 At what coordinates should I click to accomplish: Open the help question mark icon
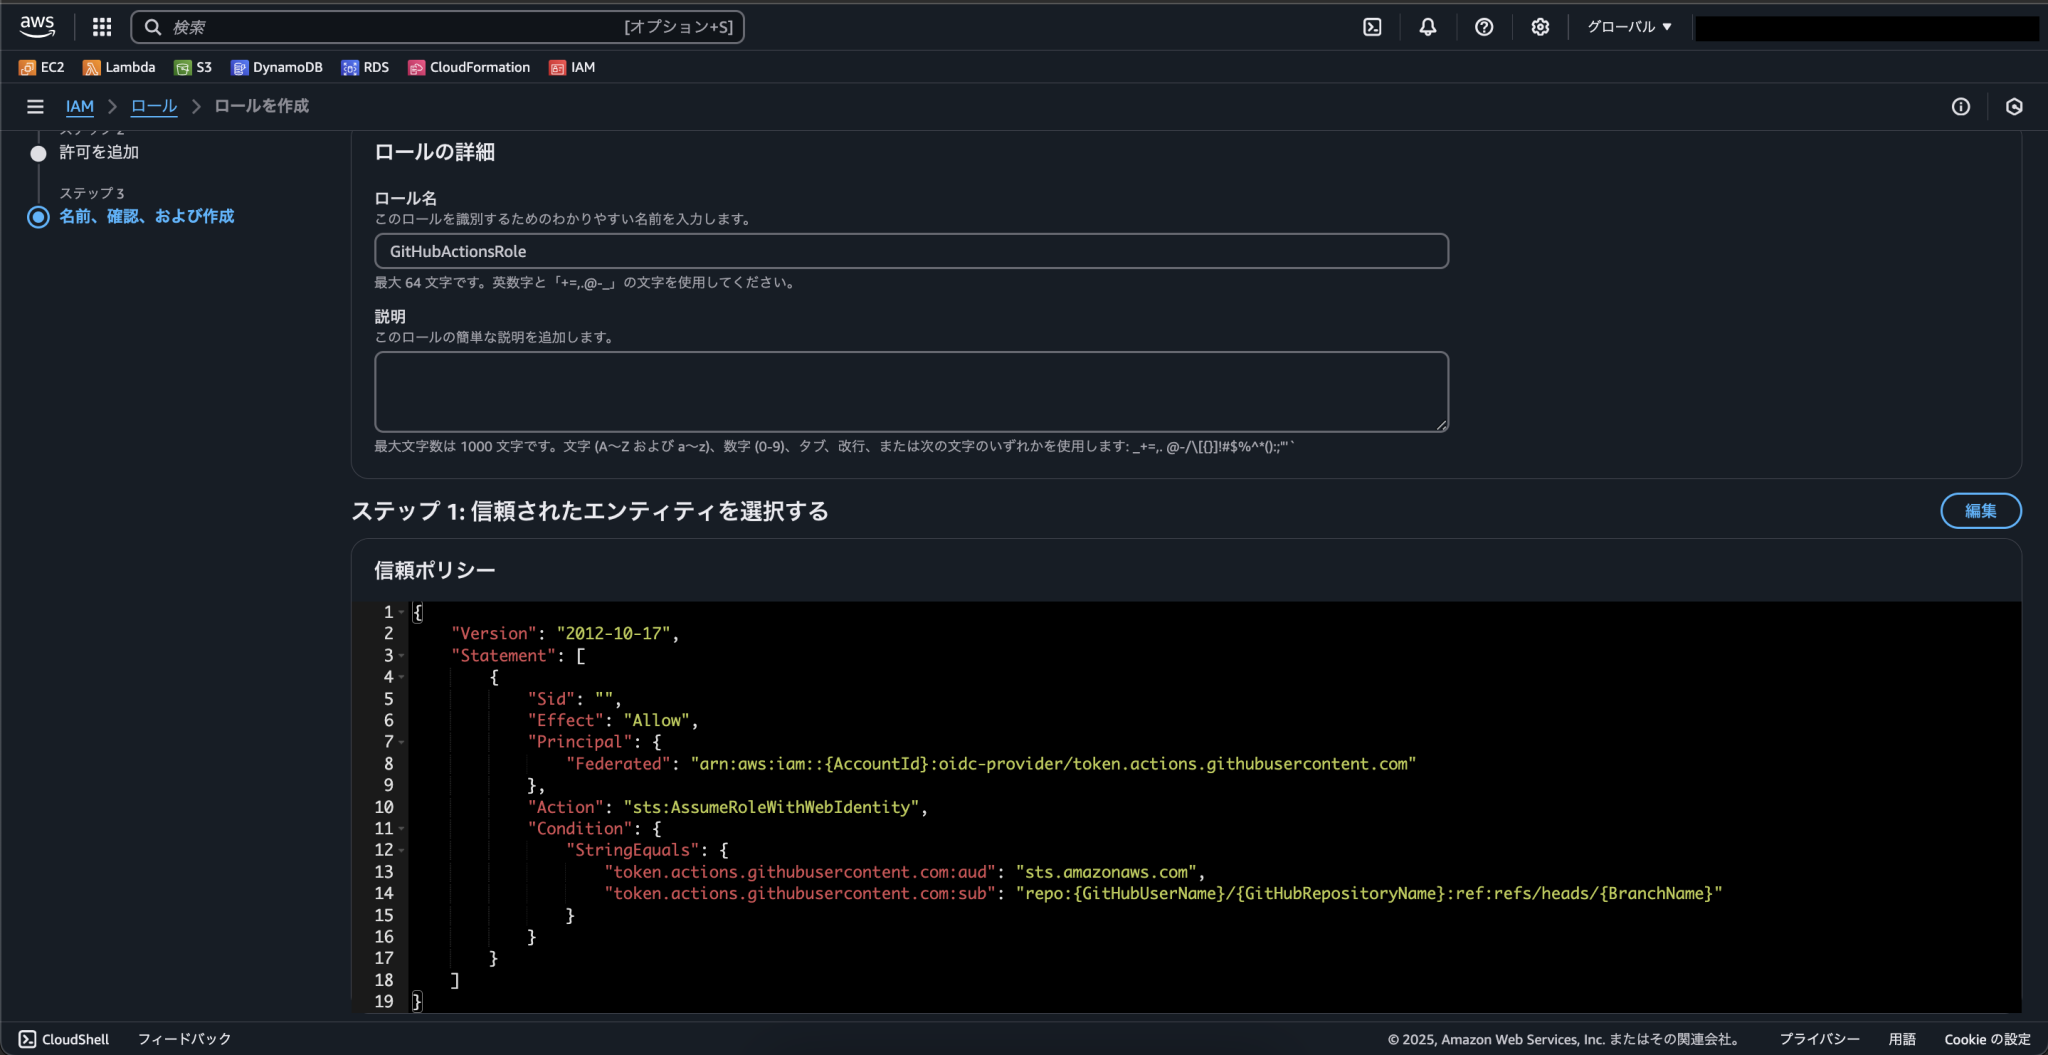(x=1483, y=27)
